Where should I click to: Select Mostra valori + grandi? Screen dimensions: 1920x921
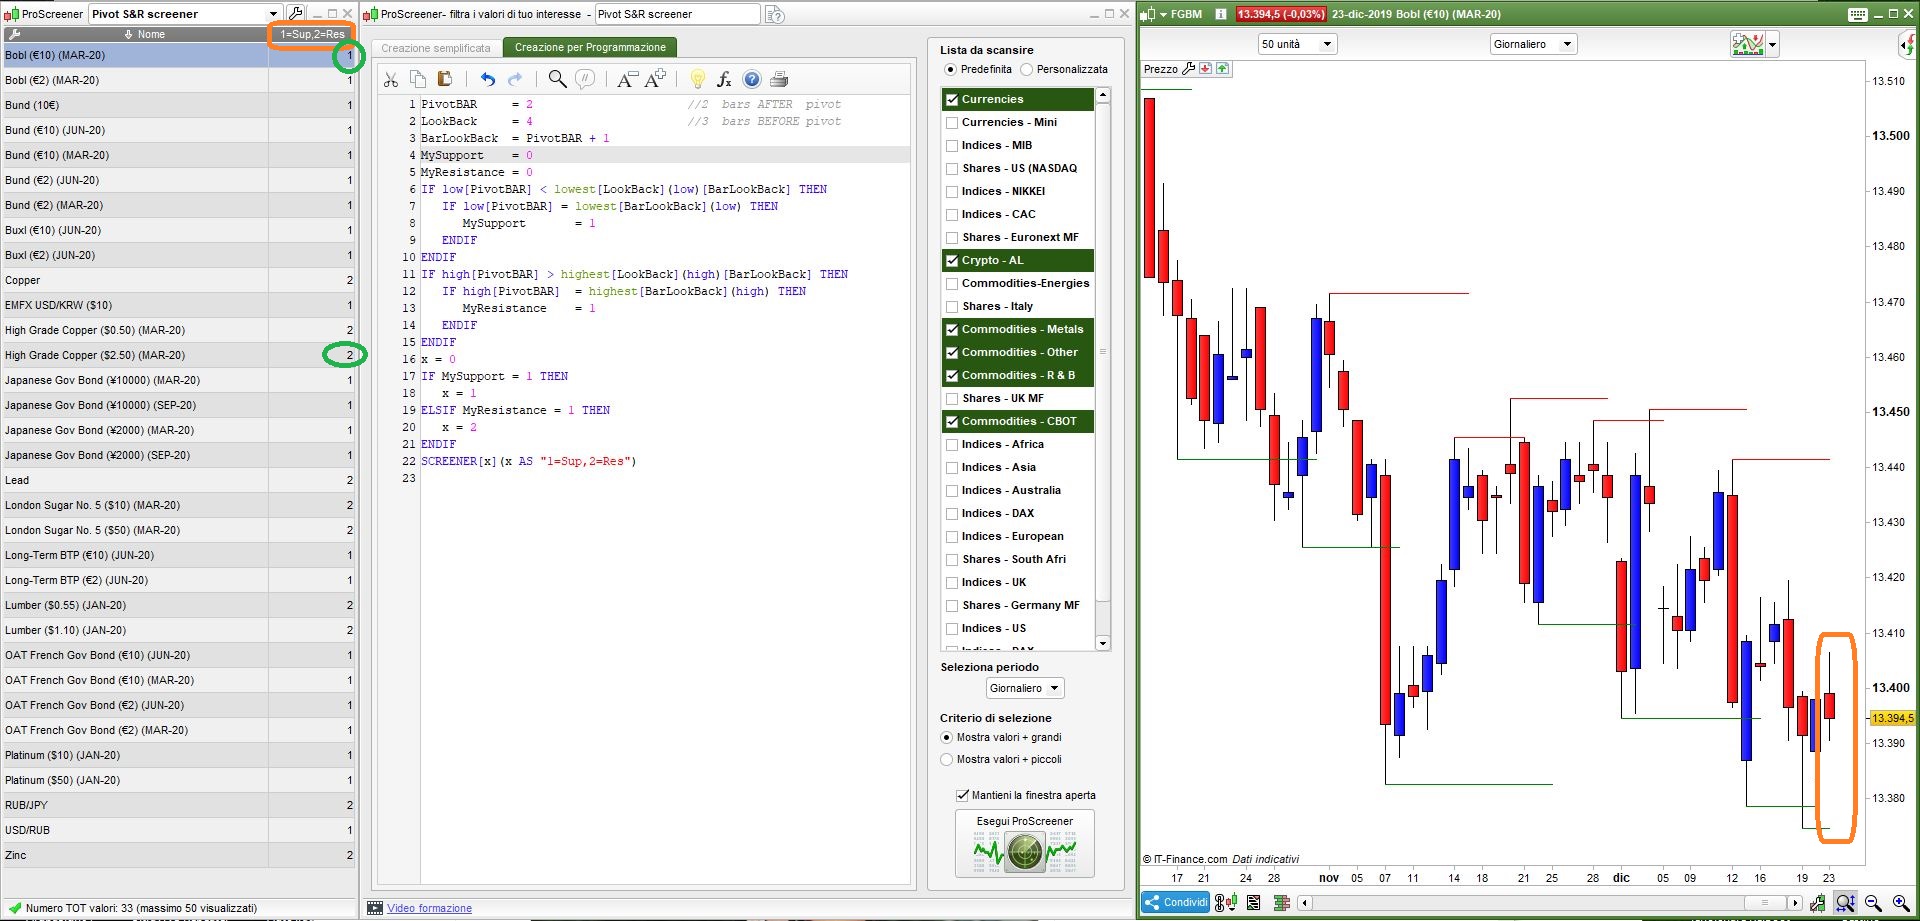pyautogui.click(x=946, y=738)
